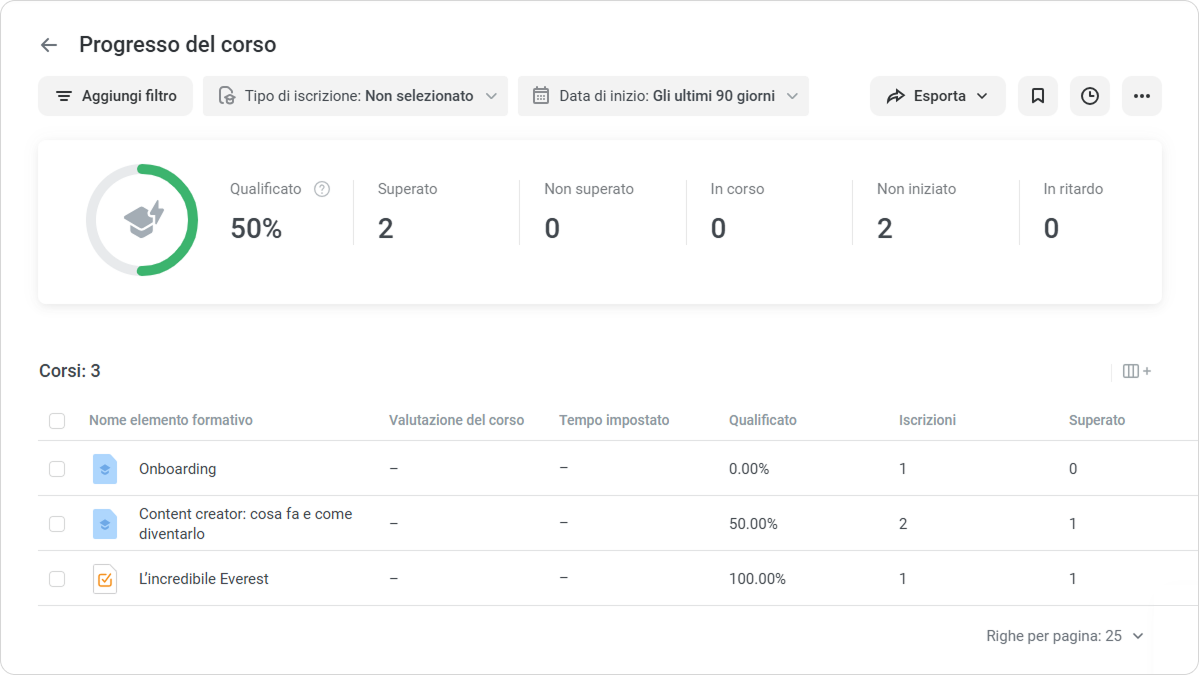Click the Aggiungi filtro button
The width and height of the screenshot is (1199, 675).
[x=116, y=96]
